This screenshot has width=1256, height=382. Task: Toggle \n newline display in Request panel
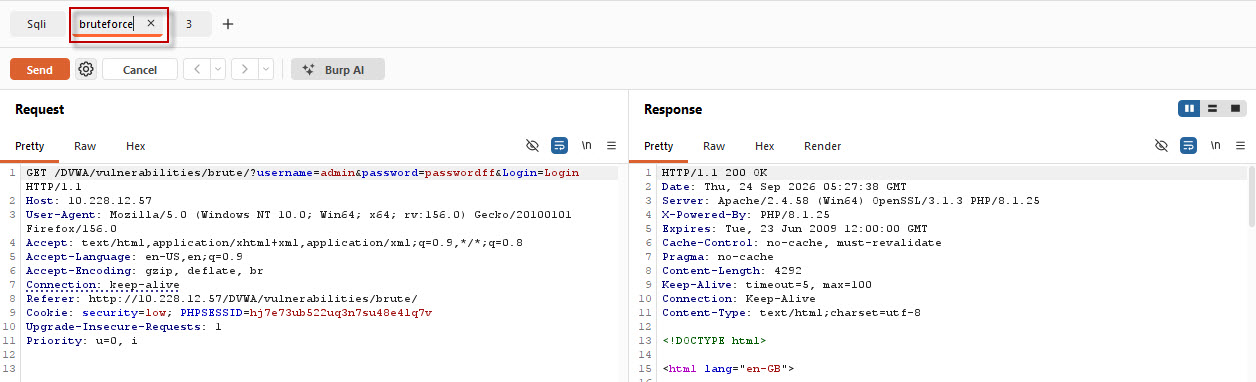[586, 145]
